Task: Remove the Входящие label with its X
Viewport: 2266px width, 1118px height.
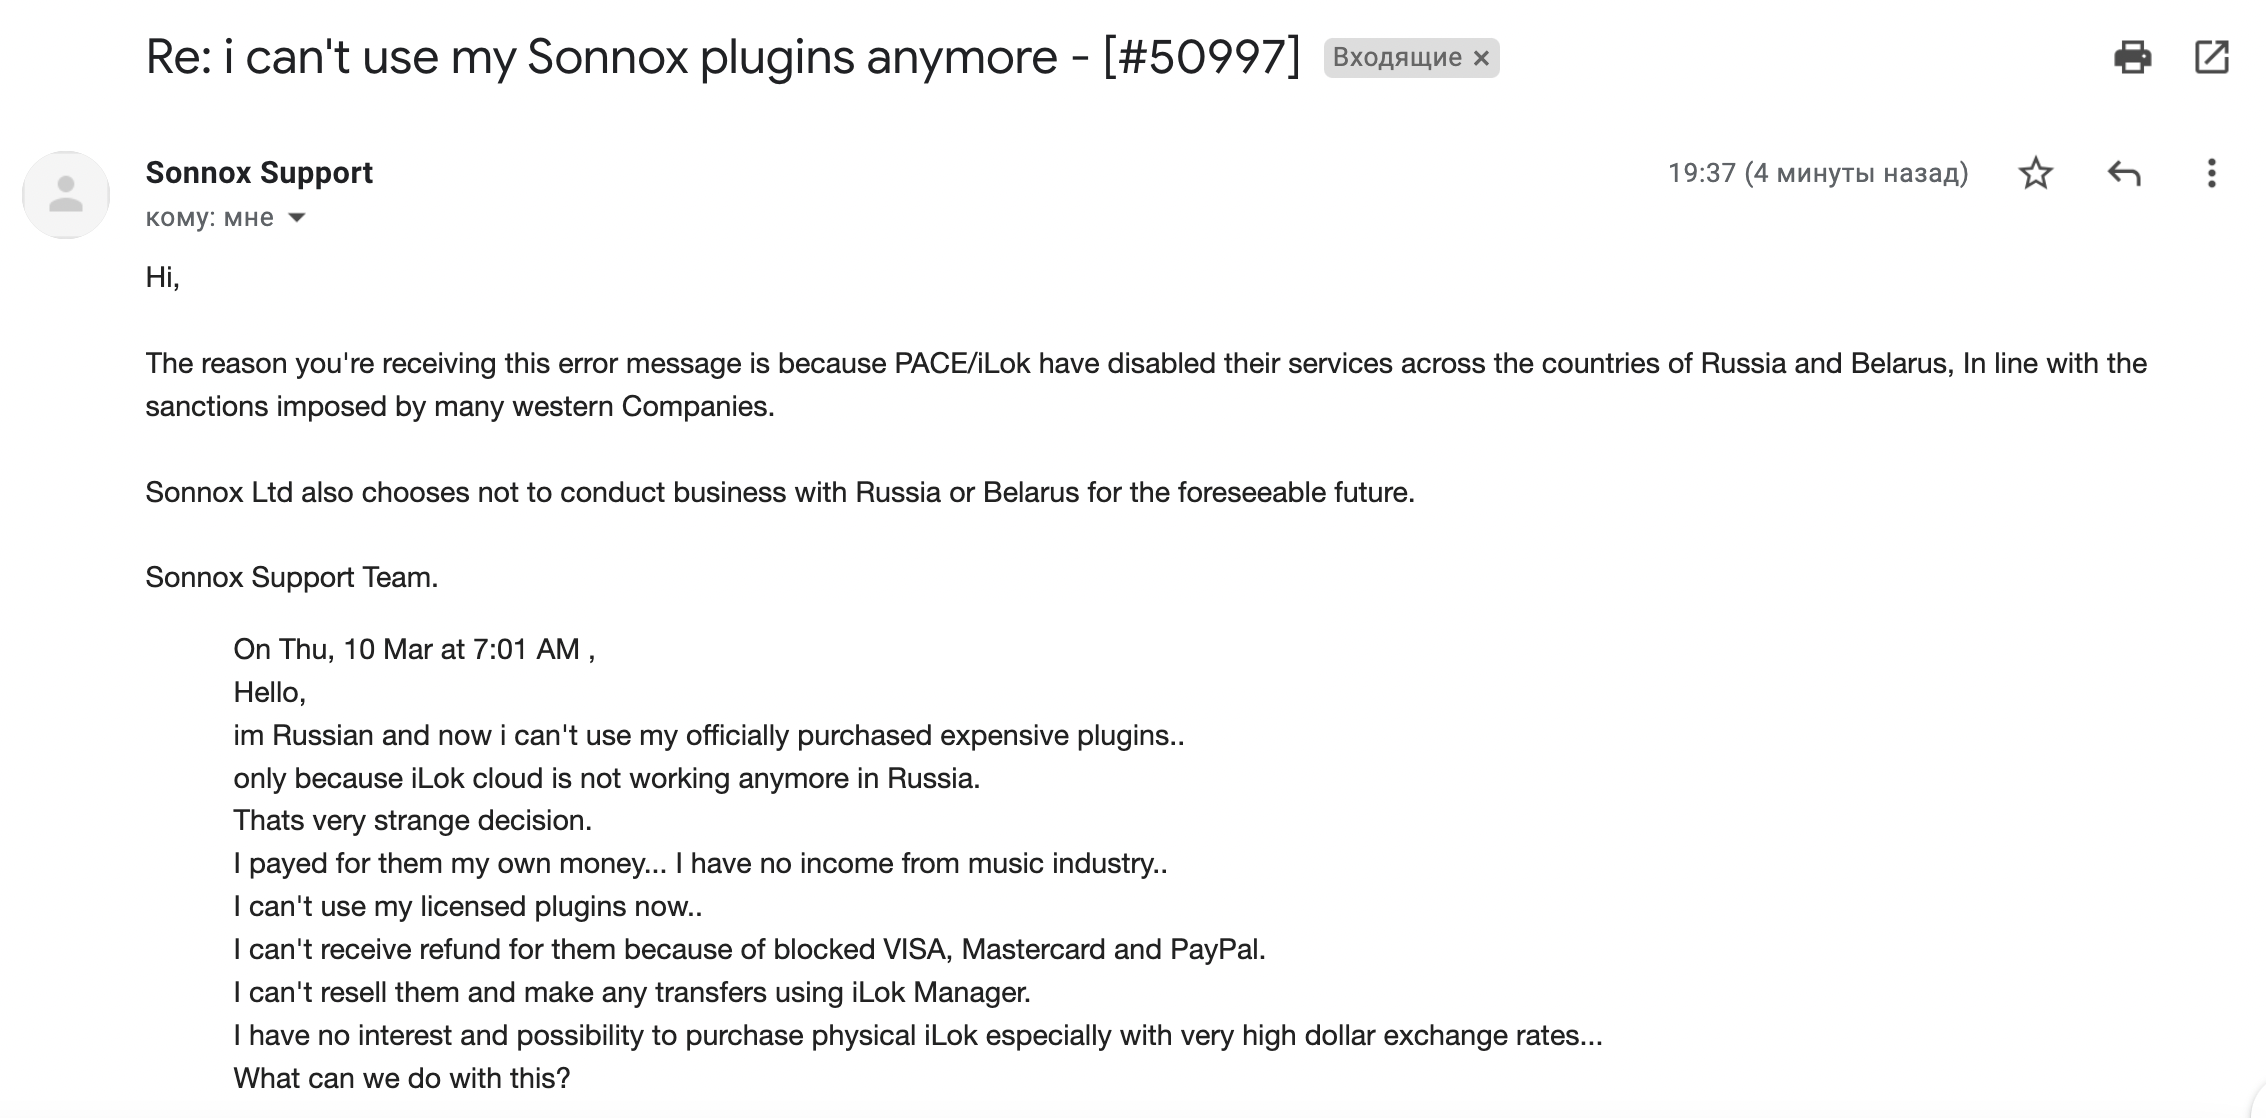Action: point(1481,58)
